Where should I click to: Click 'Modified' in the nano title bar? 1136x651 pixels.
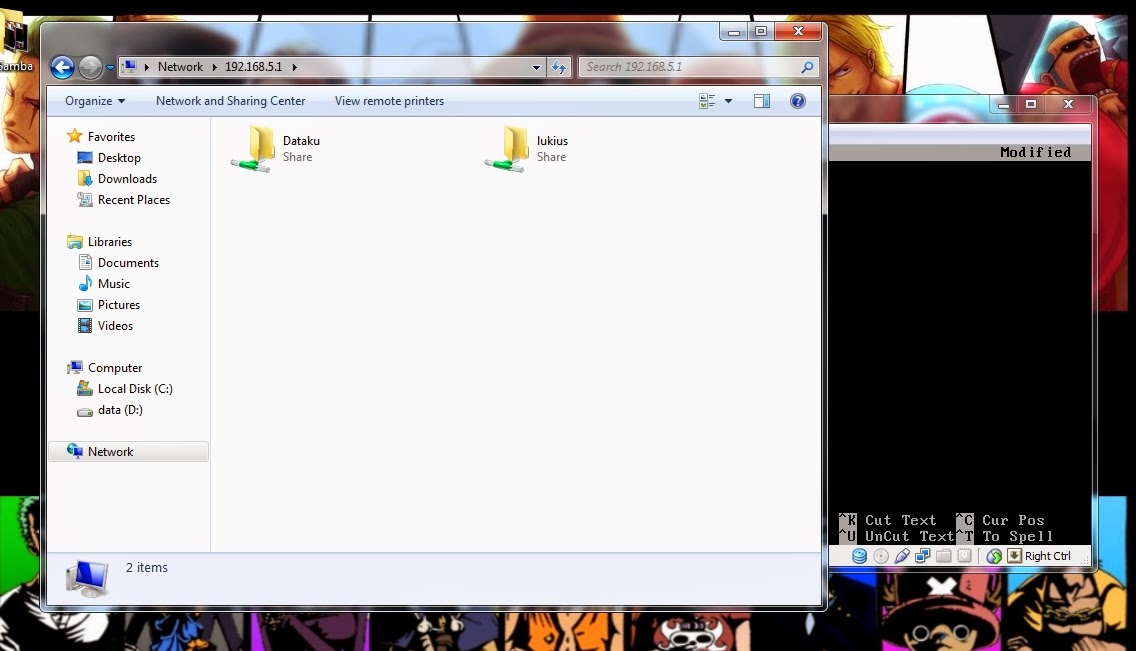tap(1035, 152)
